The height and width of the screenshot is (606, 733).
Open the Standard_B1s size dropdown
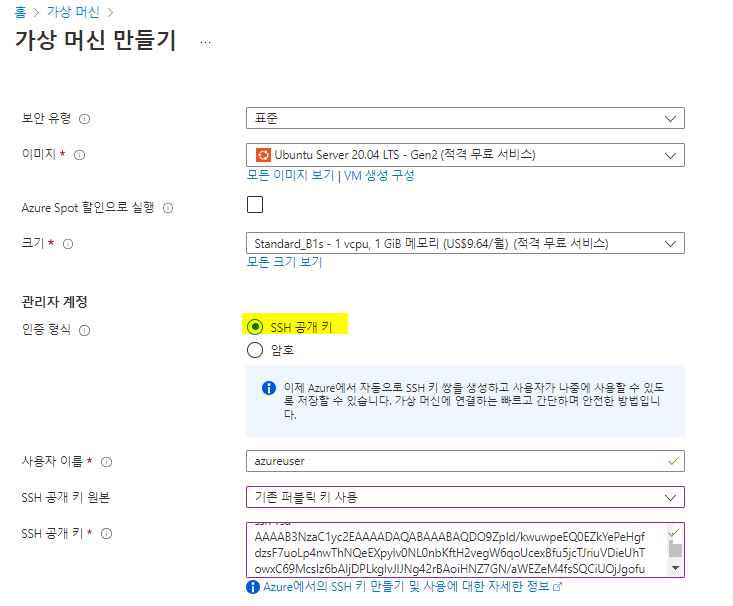(465, 243)
